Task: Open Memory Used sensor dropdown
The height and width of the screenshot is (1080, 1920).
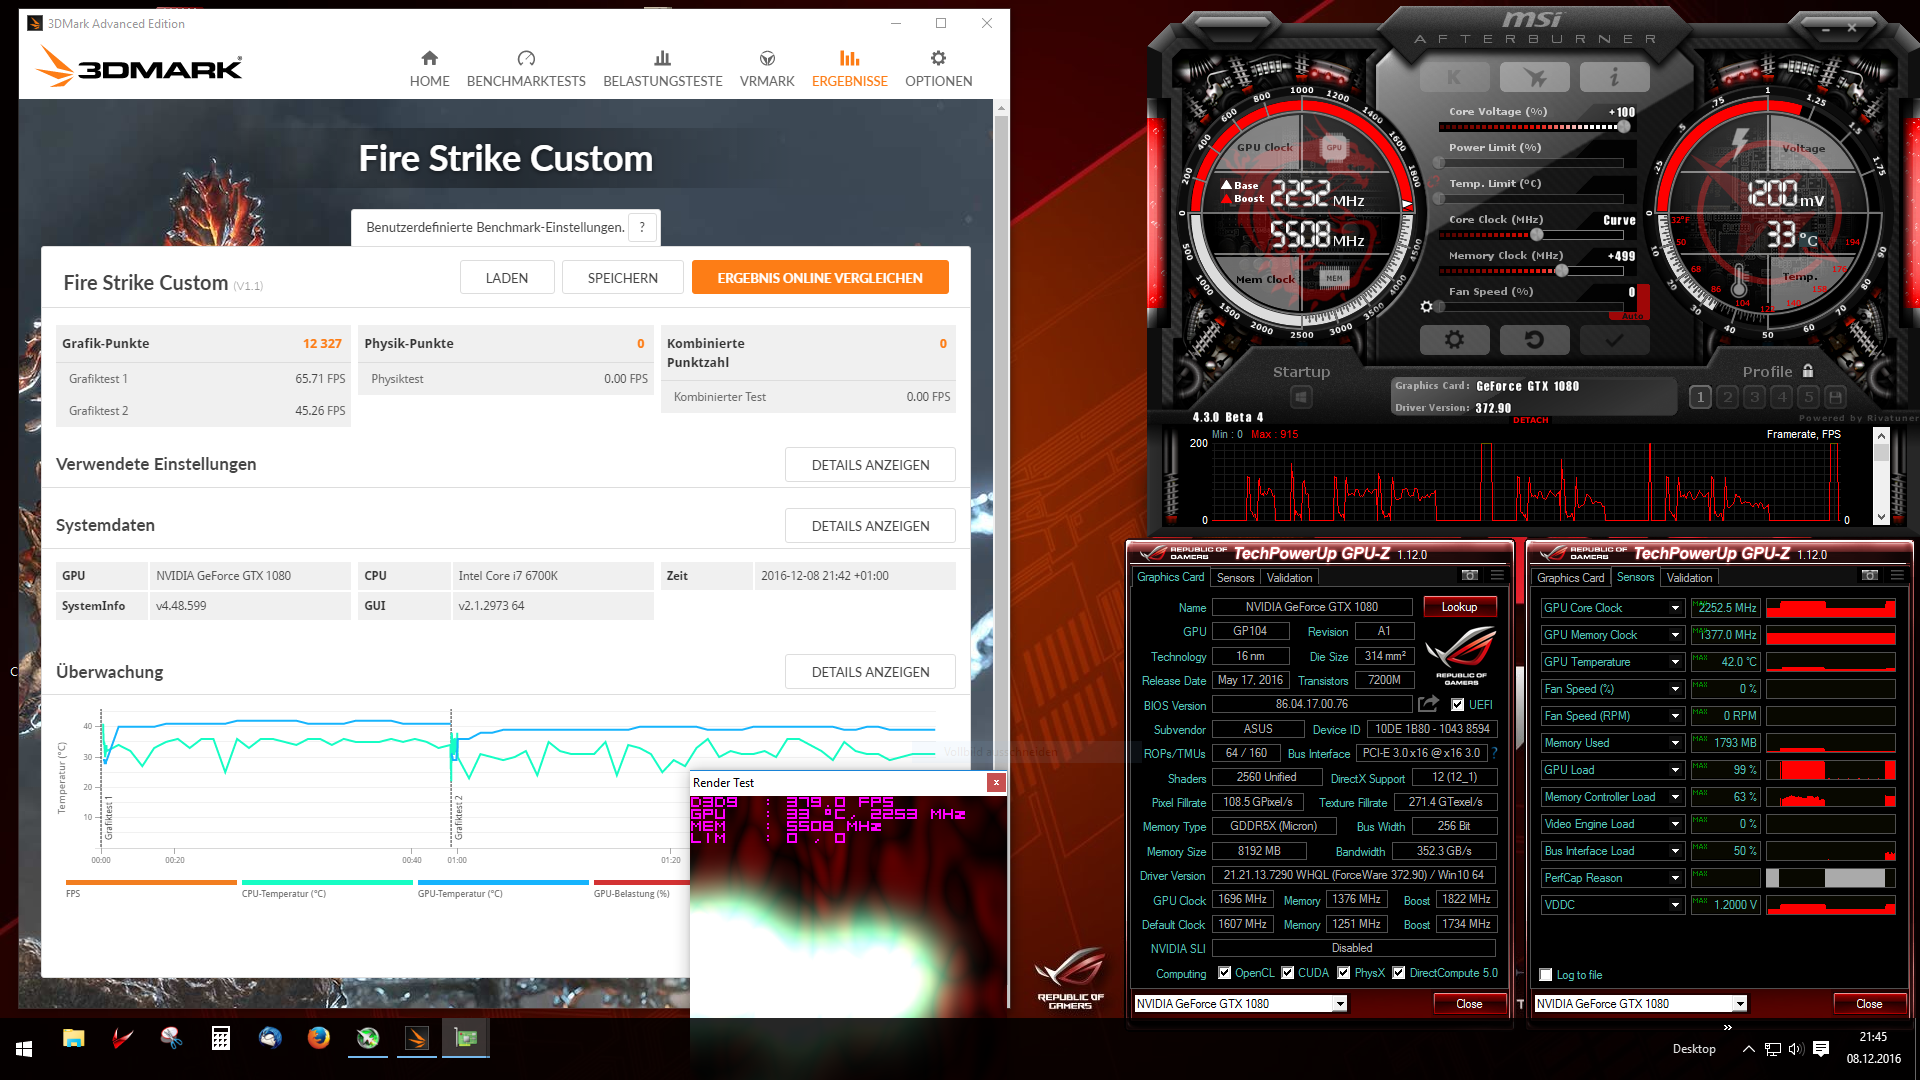Action: 1675,743
